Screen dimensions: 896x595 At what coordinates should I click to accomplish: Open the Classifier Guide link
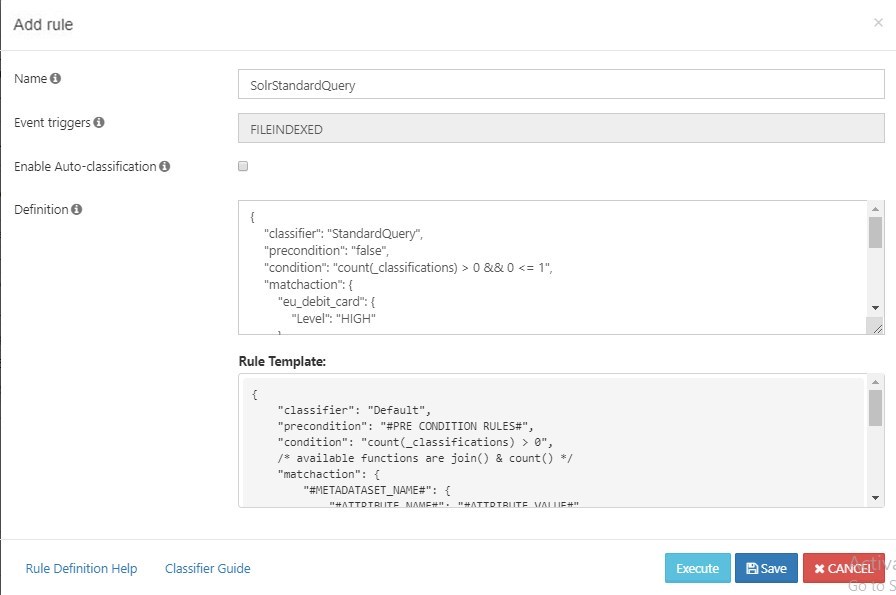pos(207,568)
